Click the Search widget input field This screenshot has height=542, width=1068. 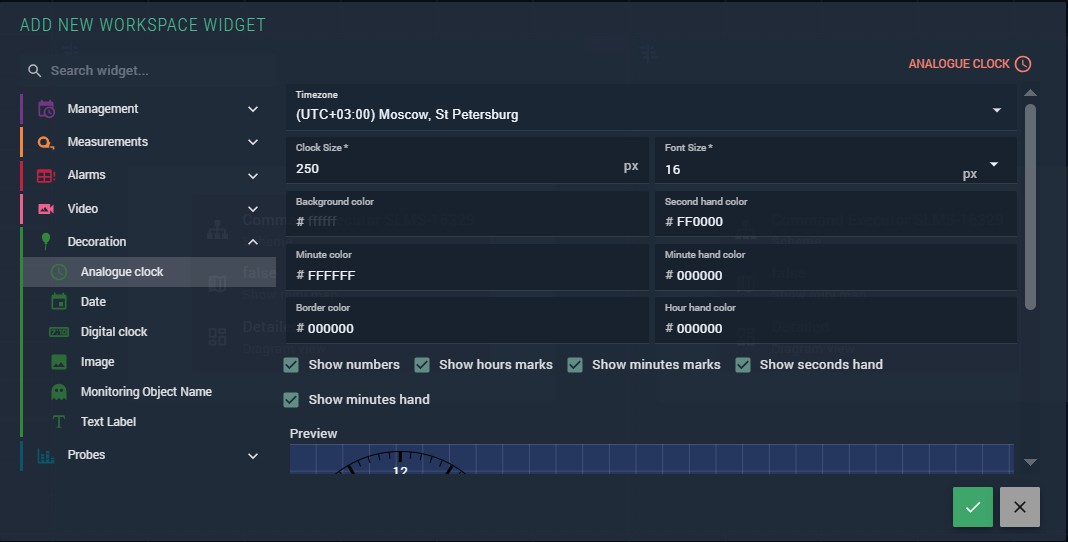[150, 71]
